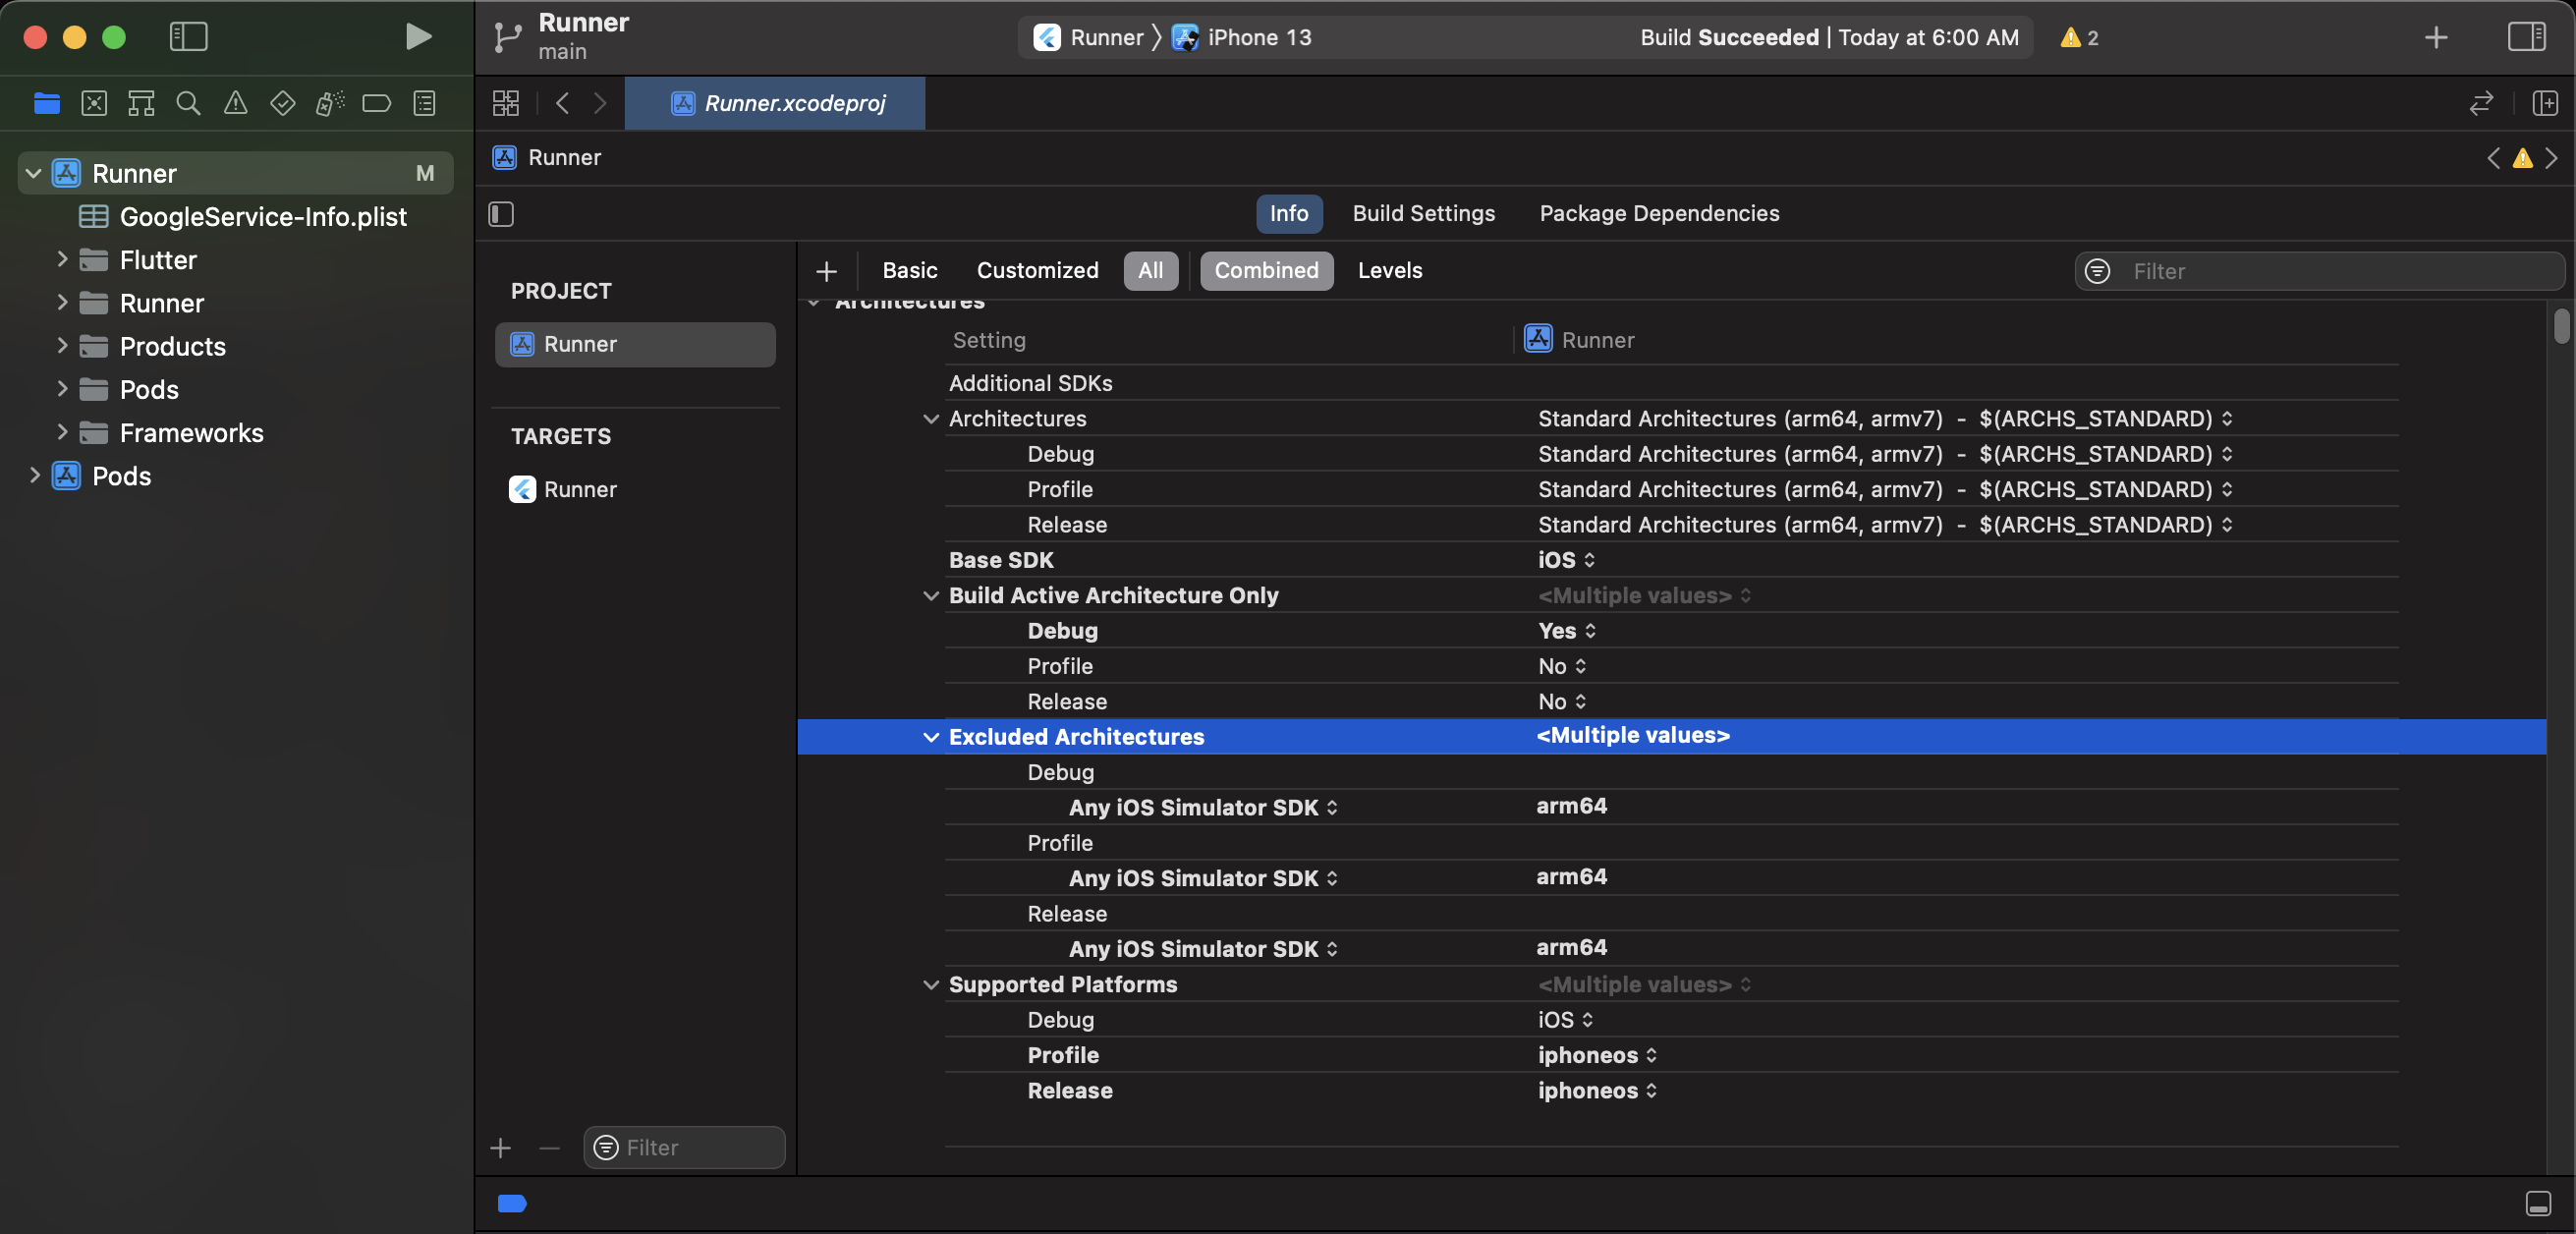Collapse the Runner project in navigator

coord(33,173)
